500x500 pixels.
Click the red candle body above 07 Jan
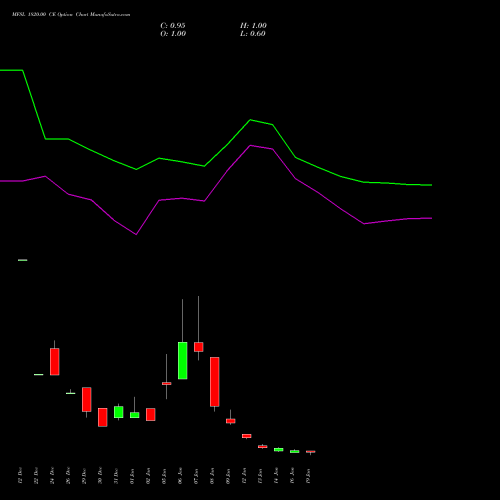pos(199,347)
